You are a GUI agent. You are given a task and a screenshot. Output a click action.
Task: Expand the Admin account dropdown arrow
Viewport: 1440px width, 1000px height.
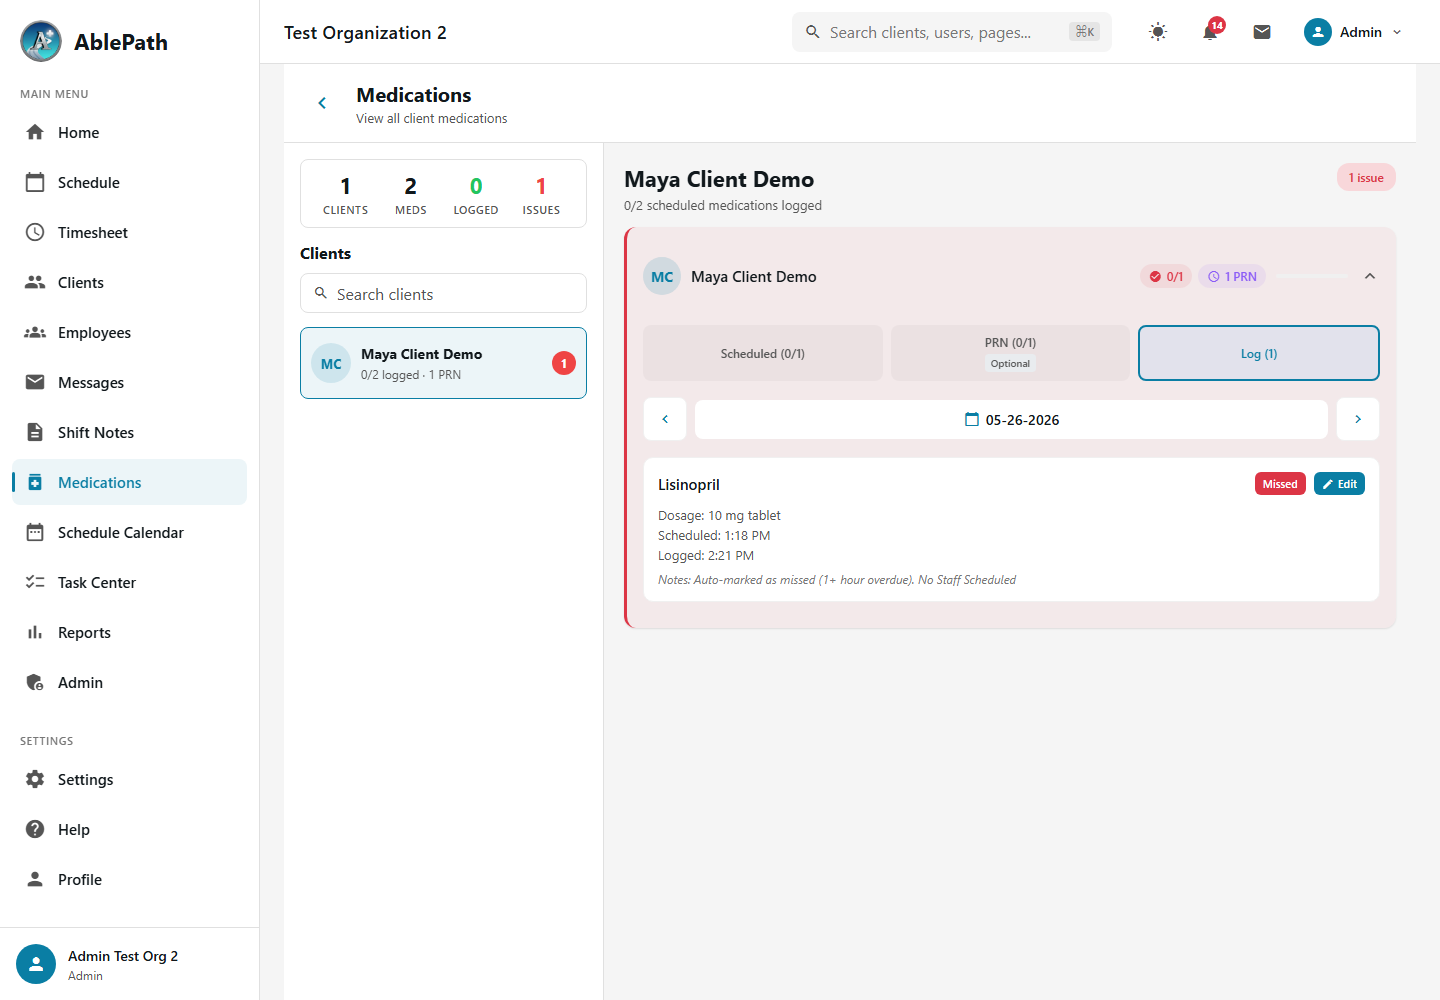pyautogui.click(x=1397, y=32)
